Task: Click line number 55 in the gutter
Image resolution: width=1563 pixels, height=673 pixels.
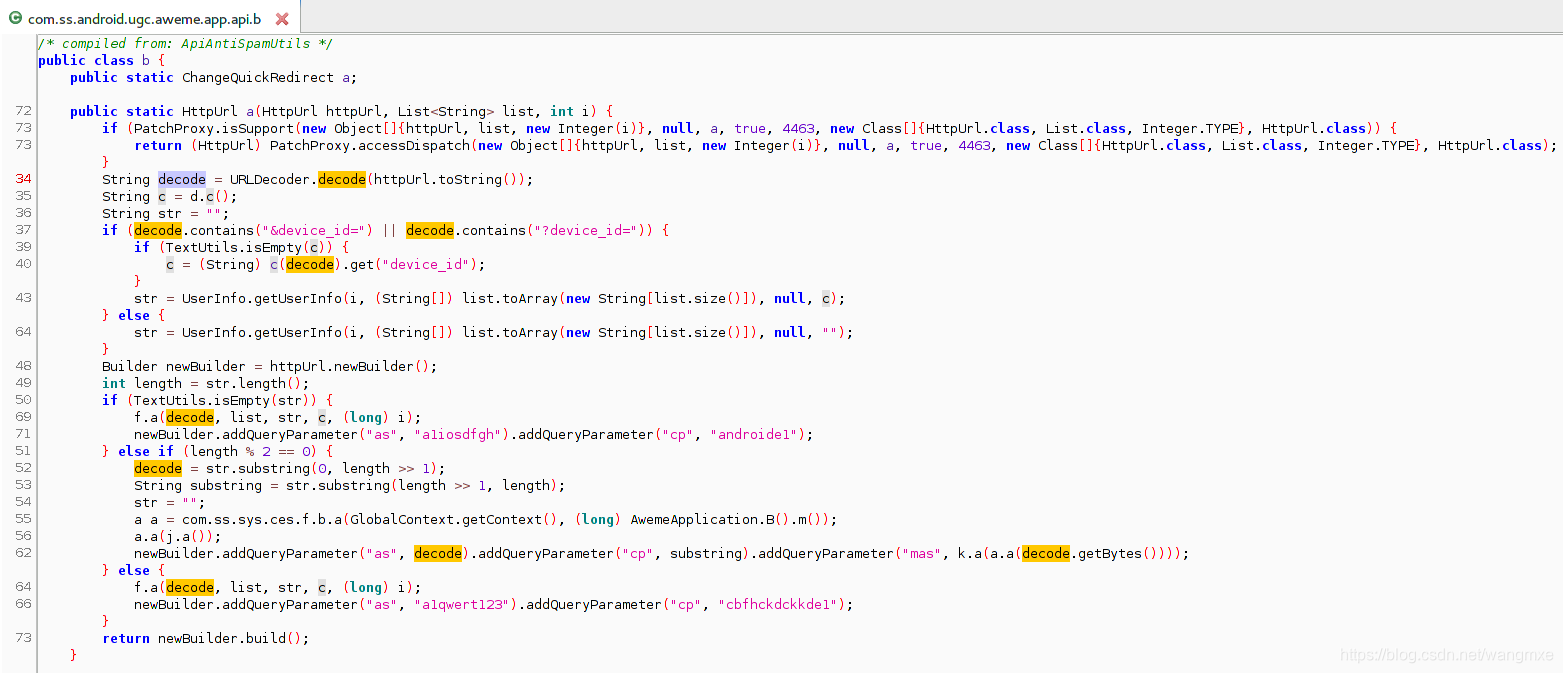Action: pos(25,519)
